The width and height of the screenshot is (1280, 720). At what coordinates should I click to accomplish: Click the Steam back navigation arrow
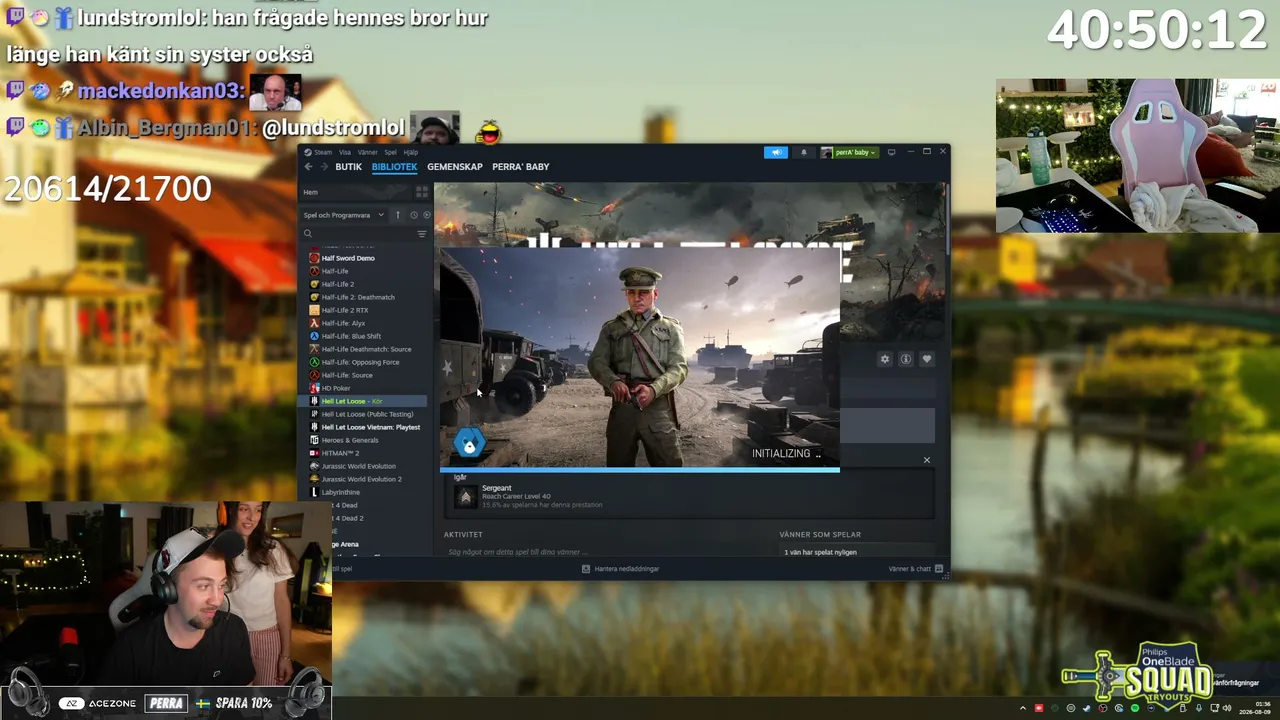point(308,167)
